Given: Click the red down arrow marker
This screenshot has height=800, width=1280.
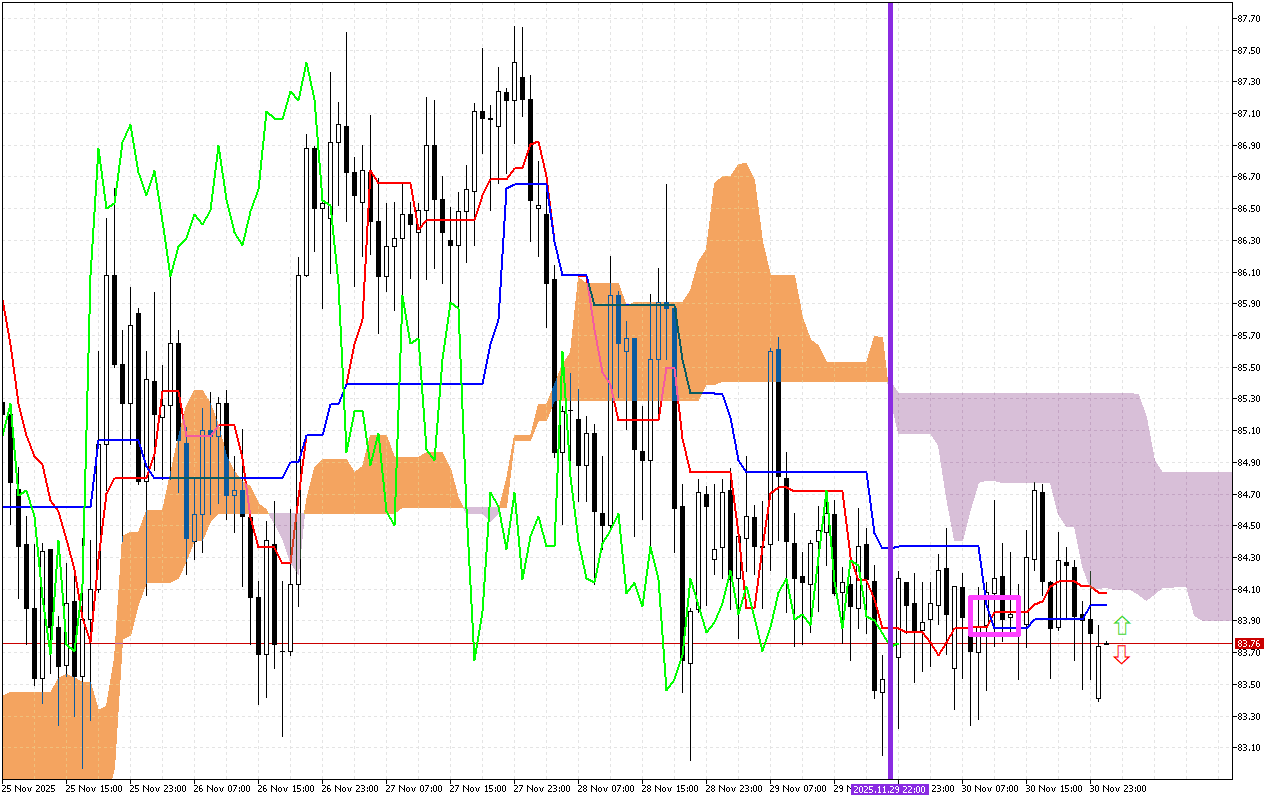Looking at the screenshot, I should 1122,655.
